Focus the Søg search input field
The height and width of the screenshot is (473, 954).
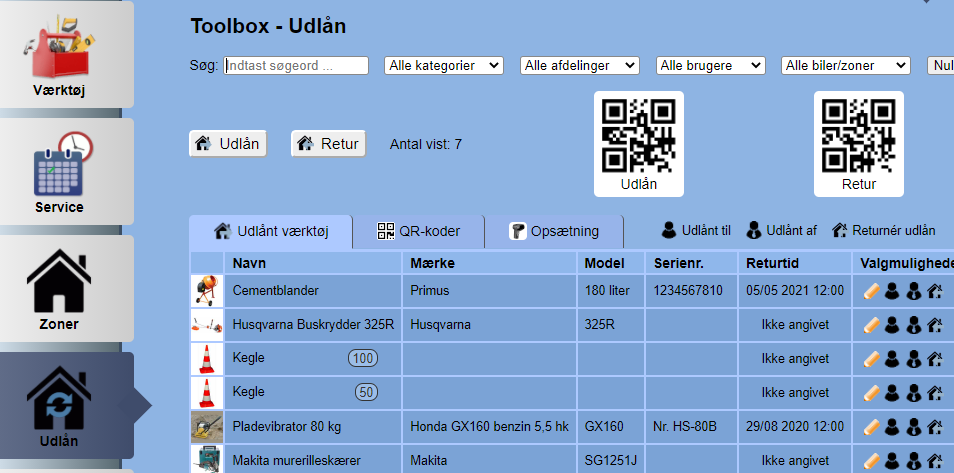(296, 66)
